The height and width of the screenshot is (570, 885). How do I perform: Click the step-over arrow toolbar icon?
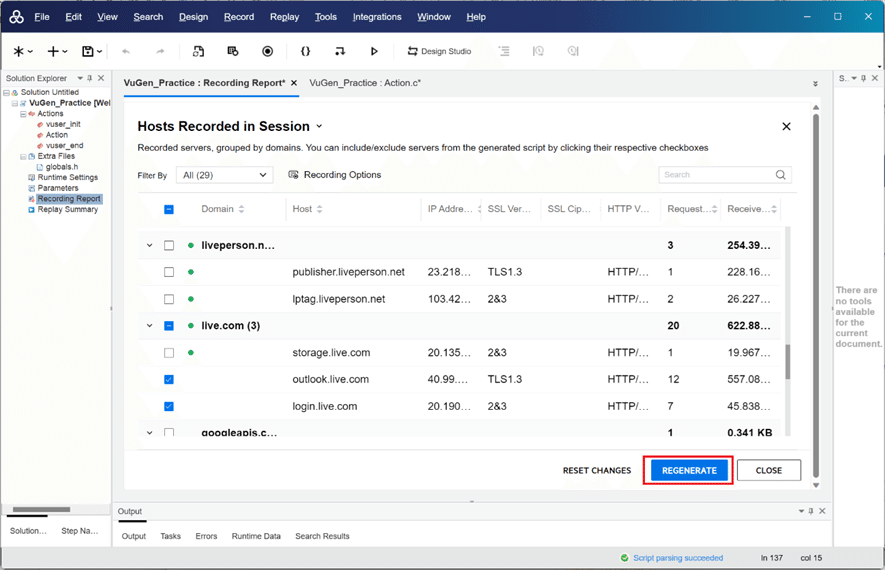click(340, 51)
